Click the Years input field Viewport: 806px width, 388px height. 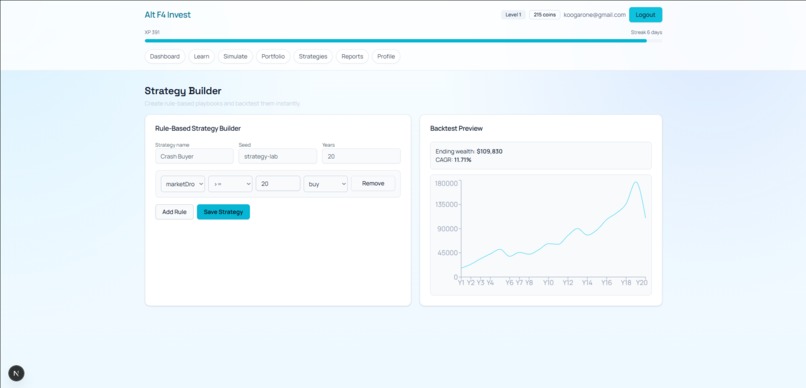[361, 156]
